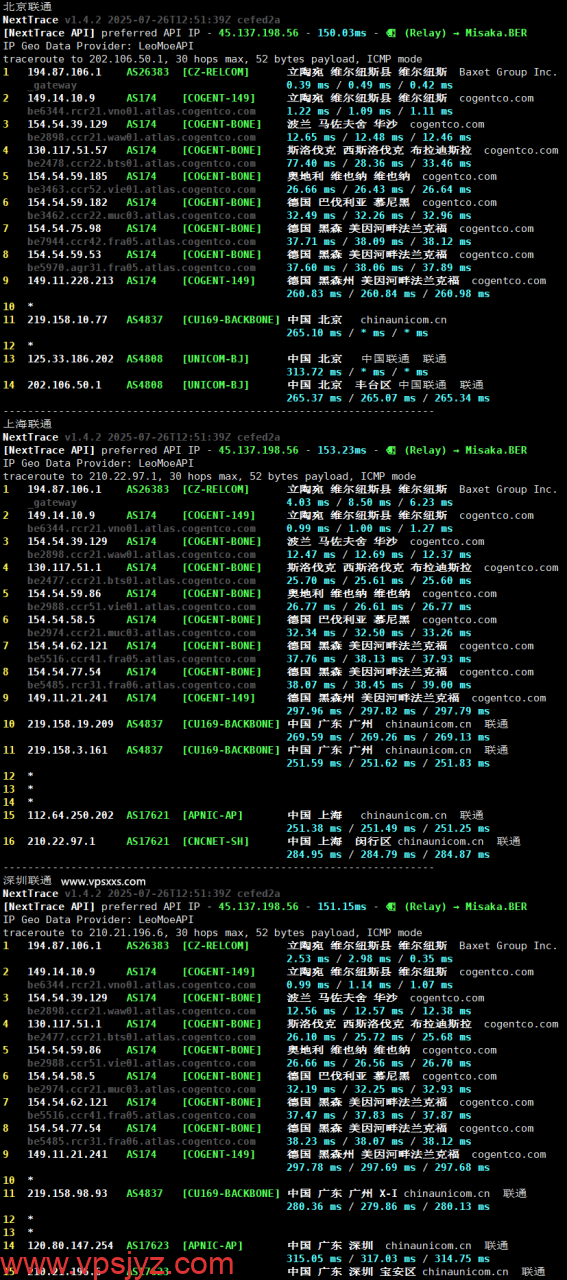Click IP address 219.158.19.209
Viewport: 567px width, 1280px height.
(x=70, y=724)
